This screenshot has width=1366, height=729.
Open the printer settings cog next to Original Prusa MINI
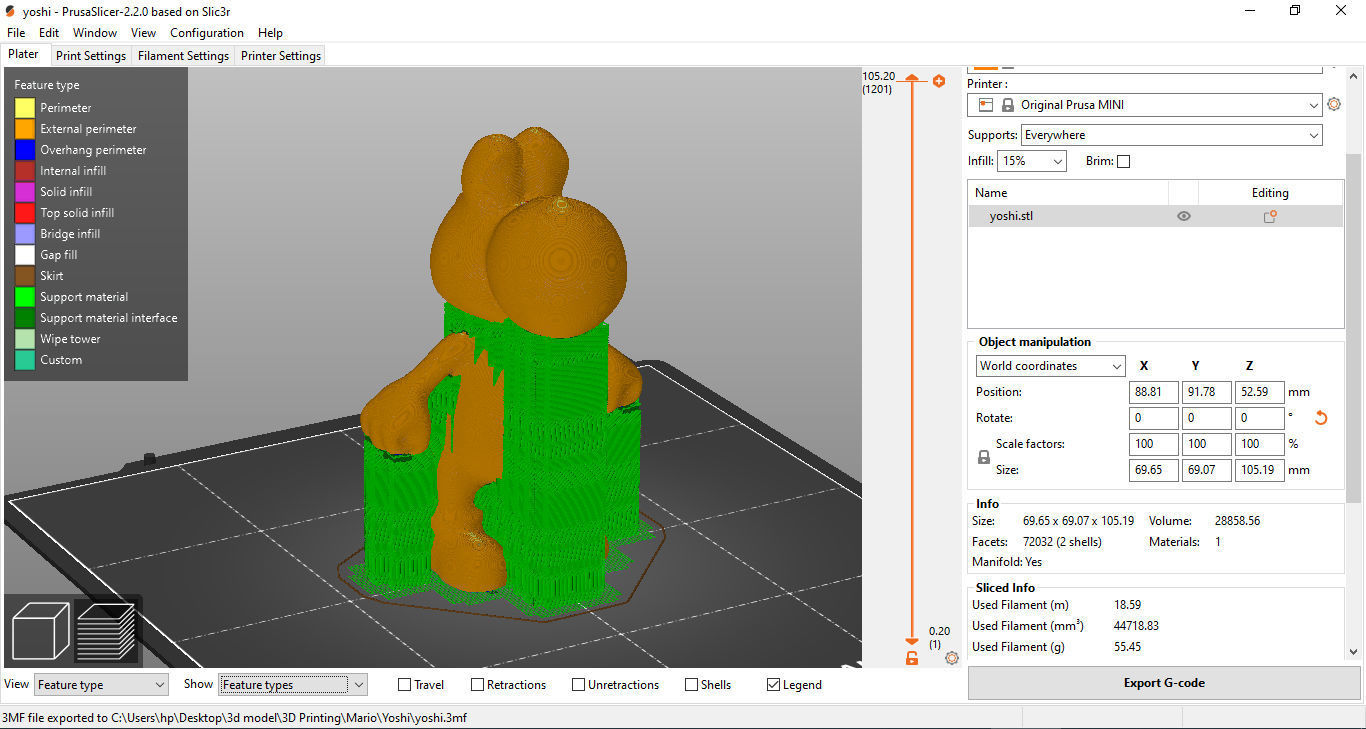click(1333, 104)
